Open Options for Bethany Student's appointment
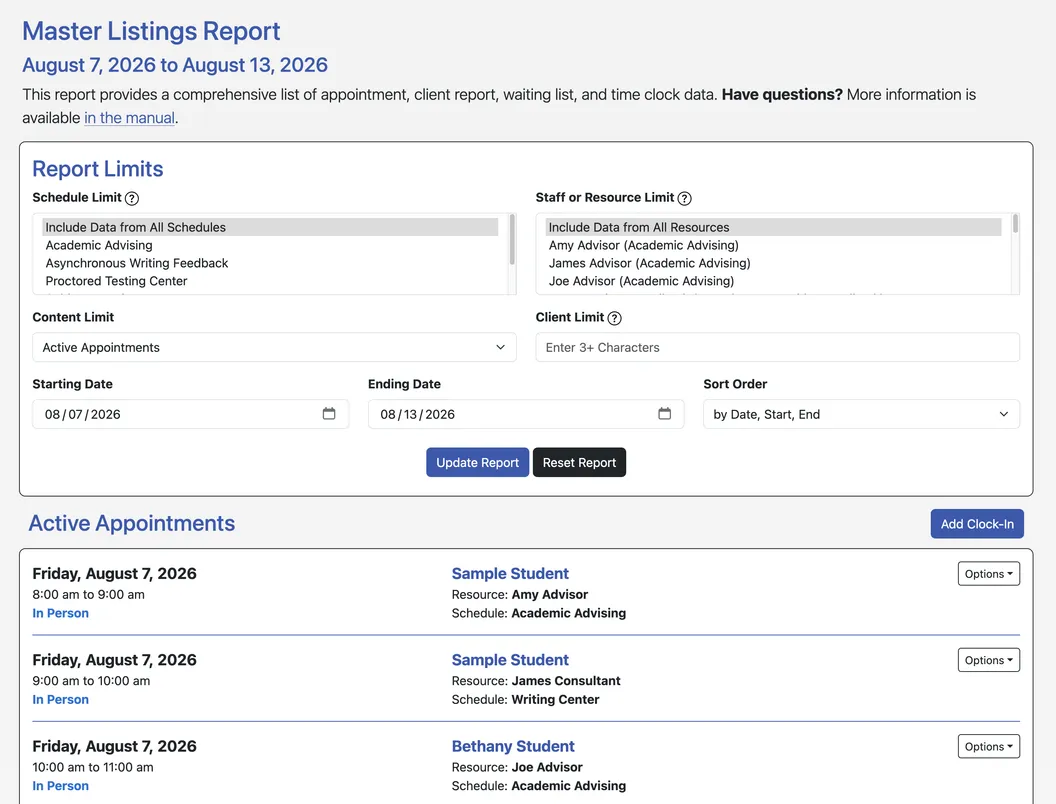 (988, 746)
